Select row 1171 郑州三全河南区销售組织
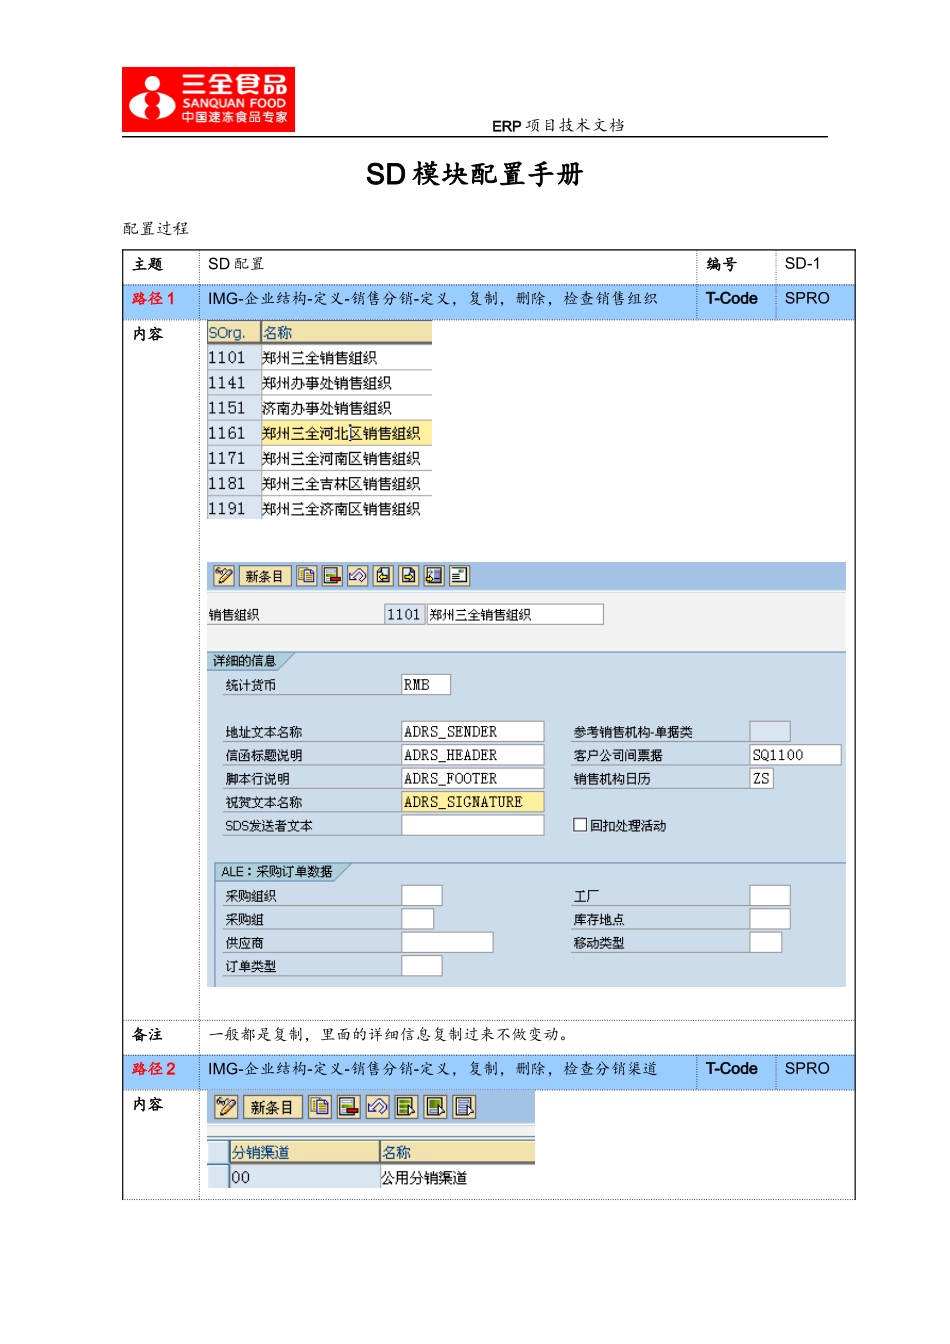950x1344 pixels. [319, 458]
